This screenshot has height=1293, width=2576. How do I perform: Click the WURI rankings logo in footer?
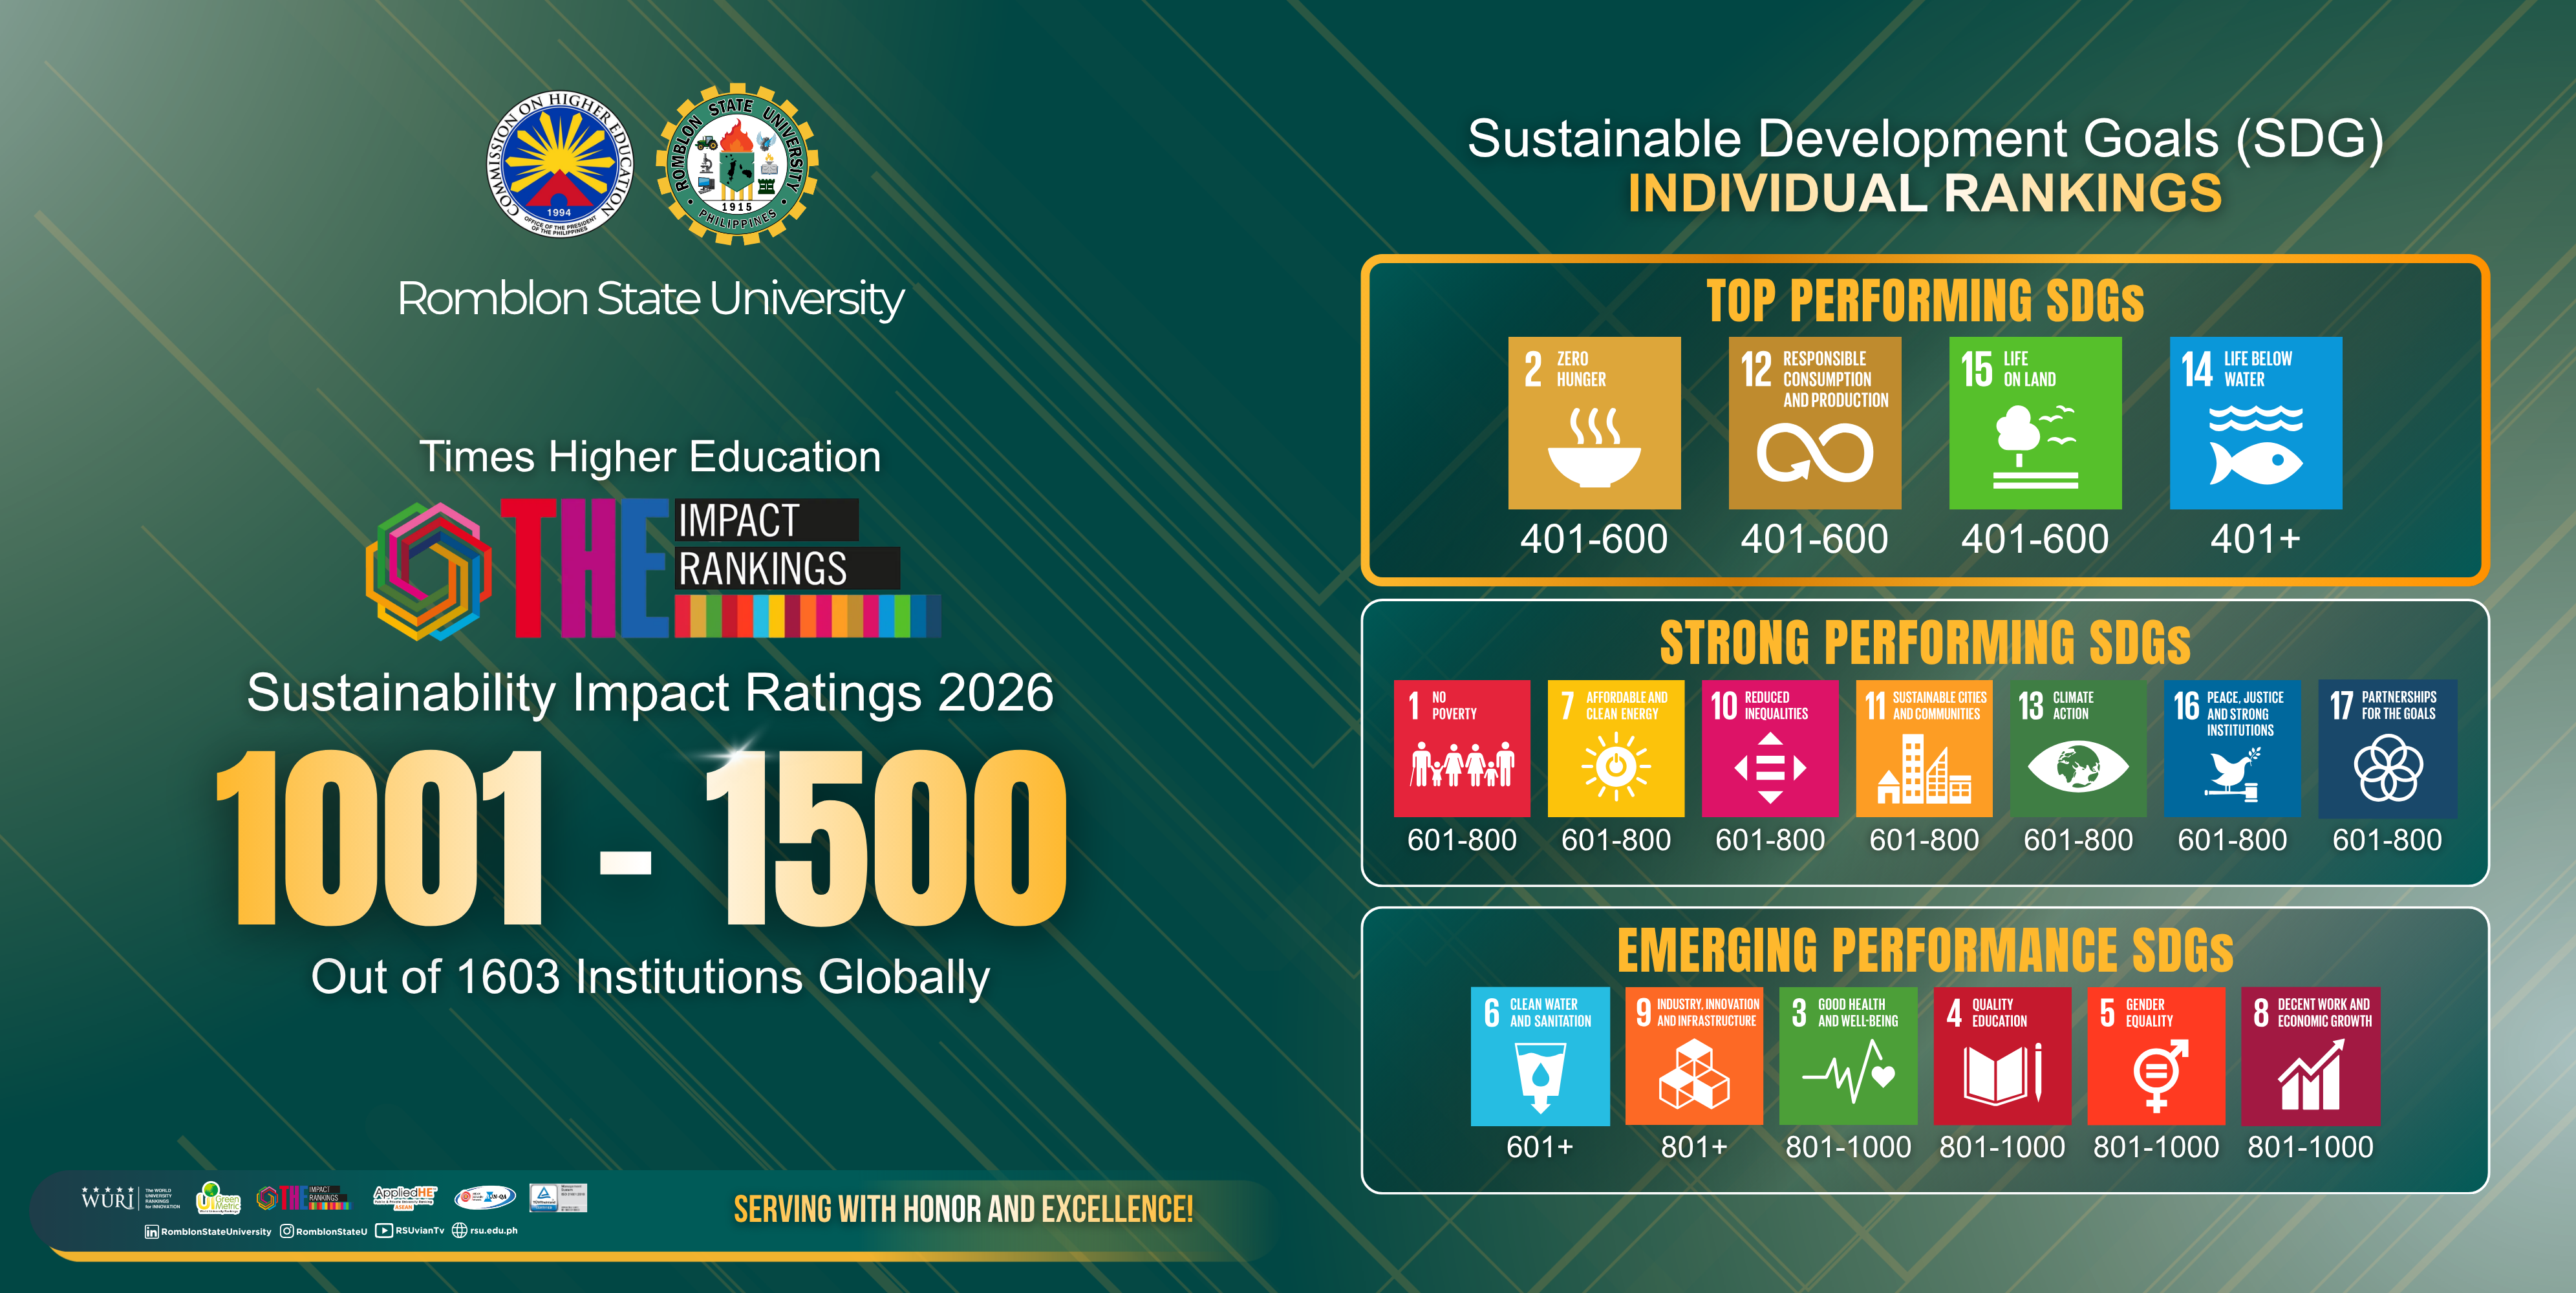(x=131, y=1198)
